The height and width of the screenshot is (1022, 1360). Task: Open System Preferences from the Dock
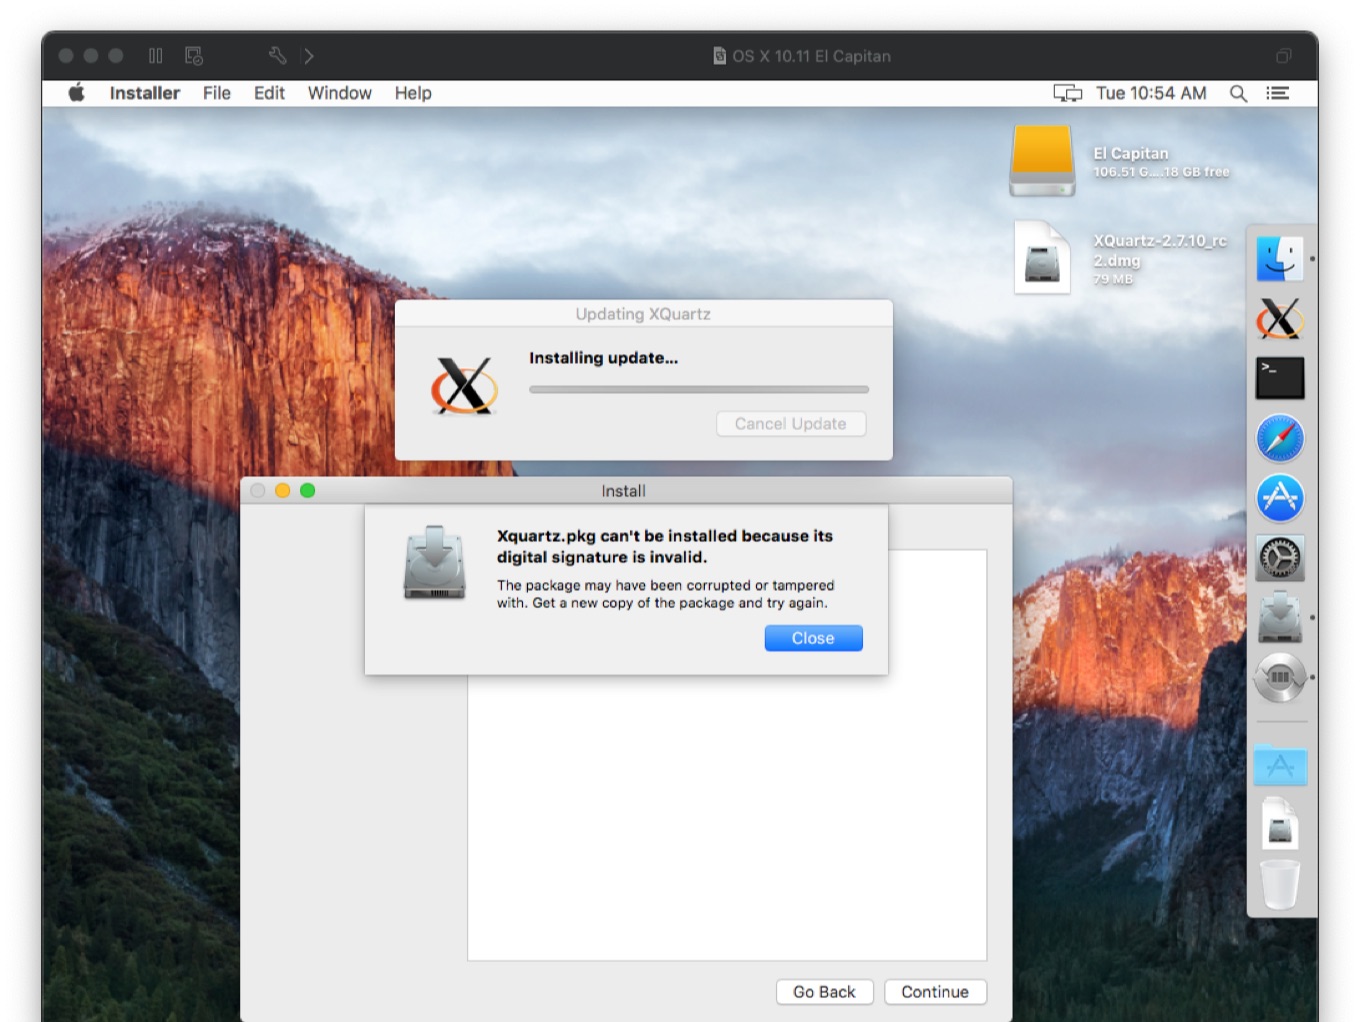tap(1280, 558)
